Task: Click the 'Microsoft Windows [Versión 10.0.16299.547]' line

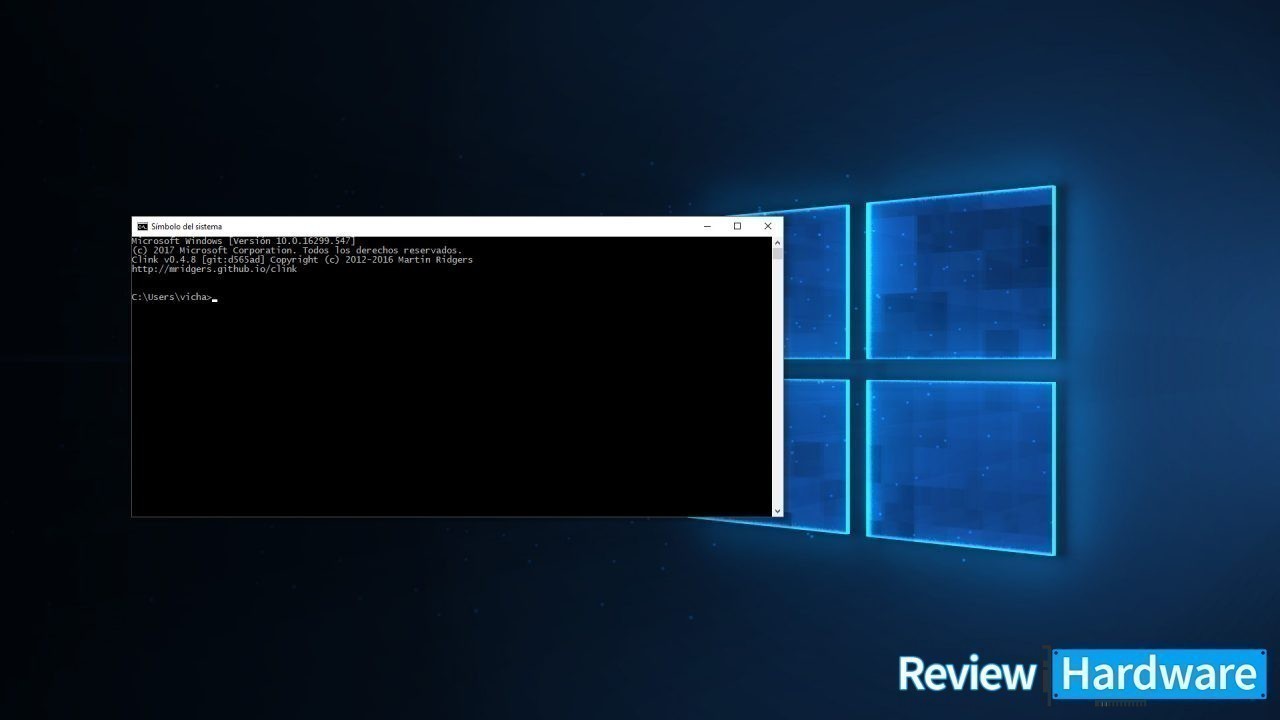Action: [243, 241]
